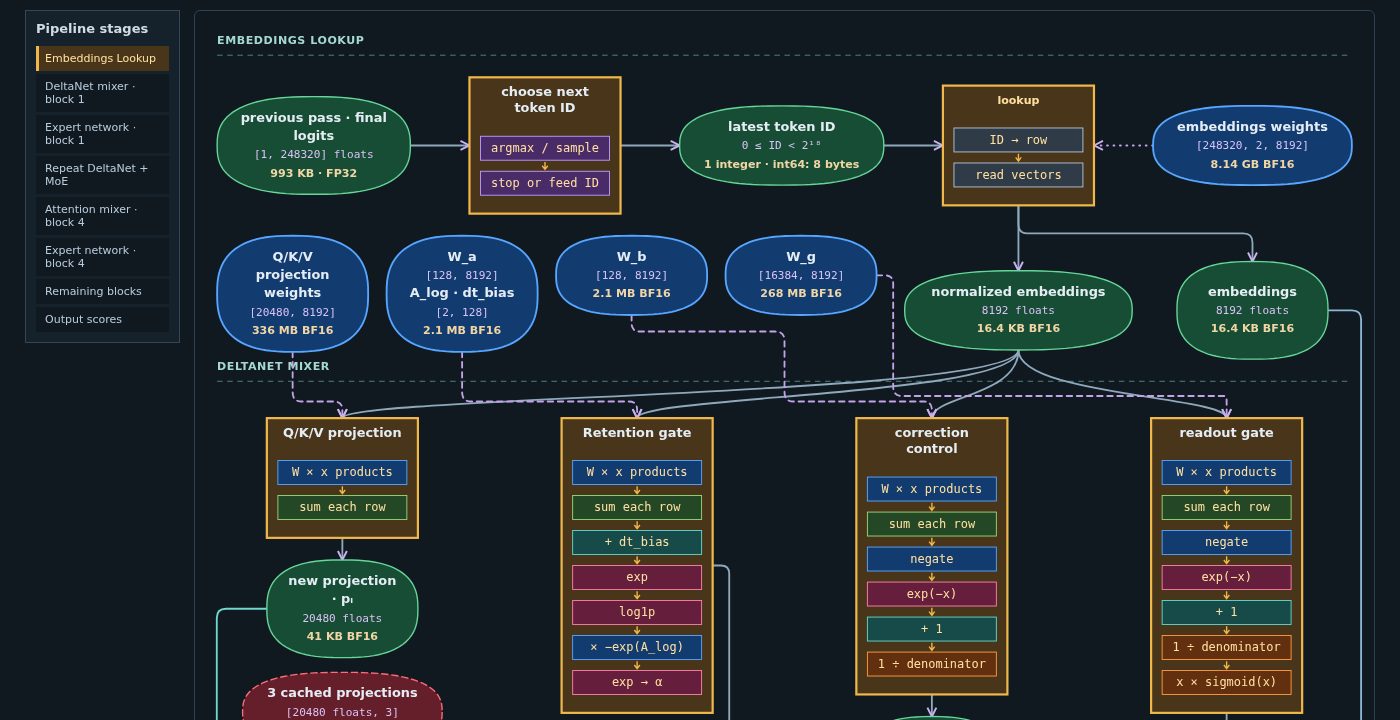
Task: Click the x × sigmoid(x) step
Action: tap(1227, 682)
